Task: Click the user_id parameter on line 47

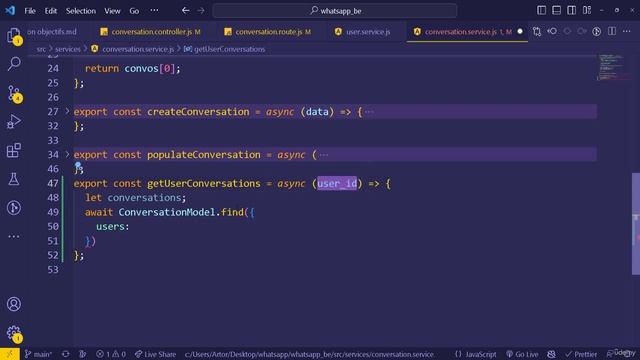Action: [x=337, y=183]
